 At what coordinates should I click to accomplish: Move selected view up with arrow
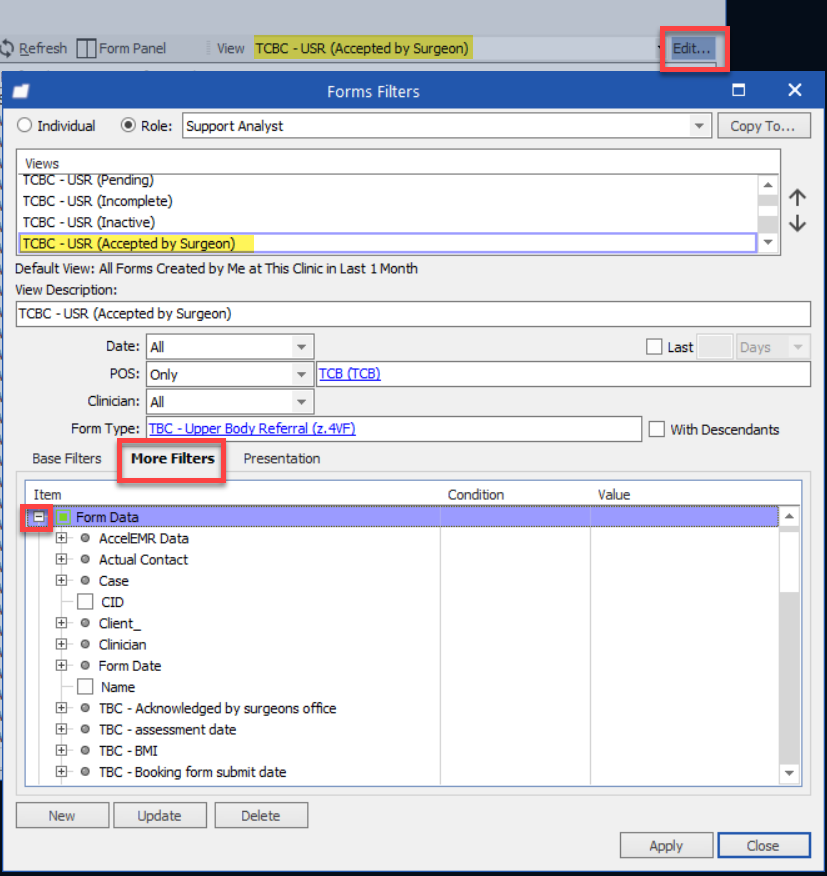(x=797, y=197)
